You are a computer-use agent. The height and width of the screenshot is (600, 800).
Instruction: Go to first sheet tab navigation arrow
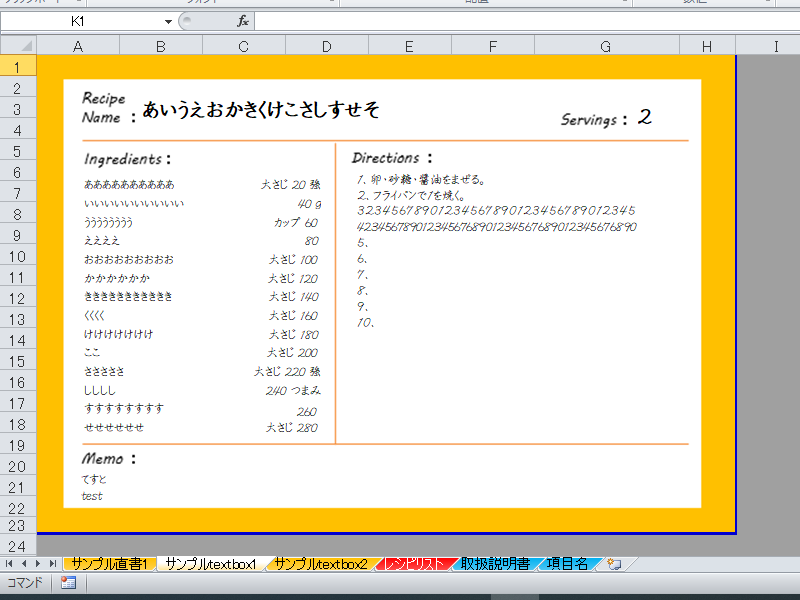click(x=9, y=564)
